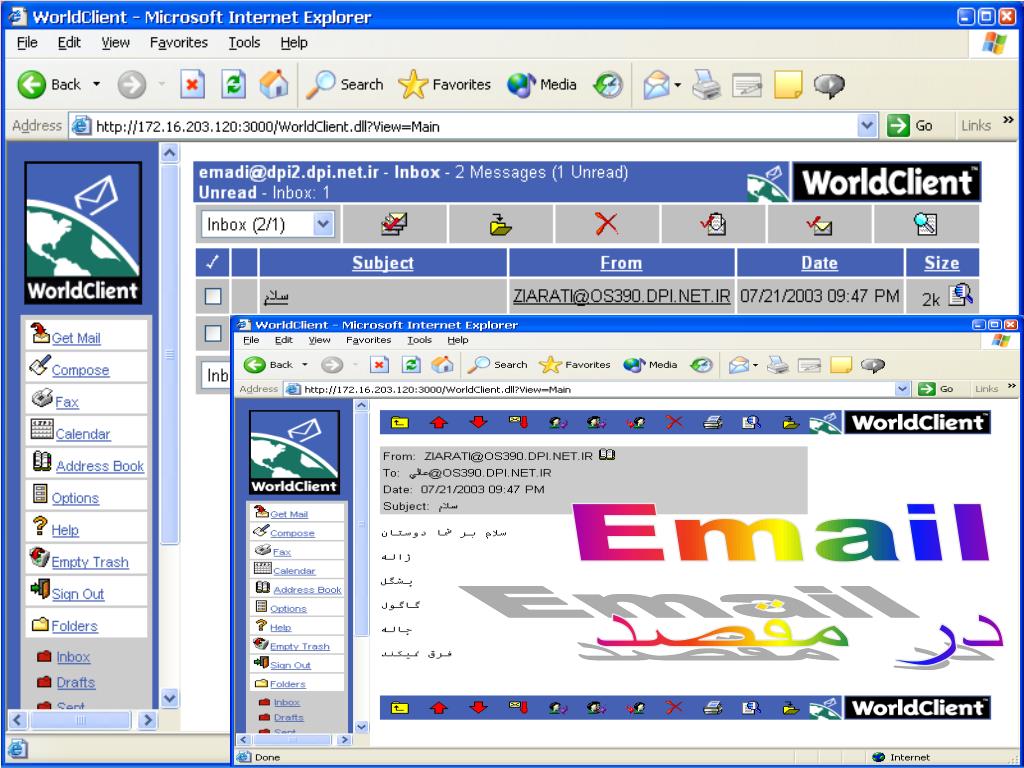
Task: Open the Inbox (2/1) folder dropdown
Action: (x=323, y=224)
